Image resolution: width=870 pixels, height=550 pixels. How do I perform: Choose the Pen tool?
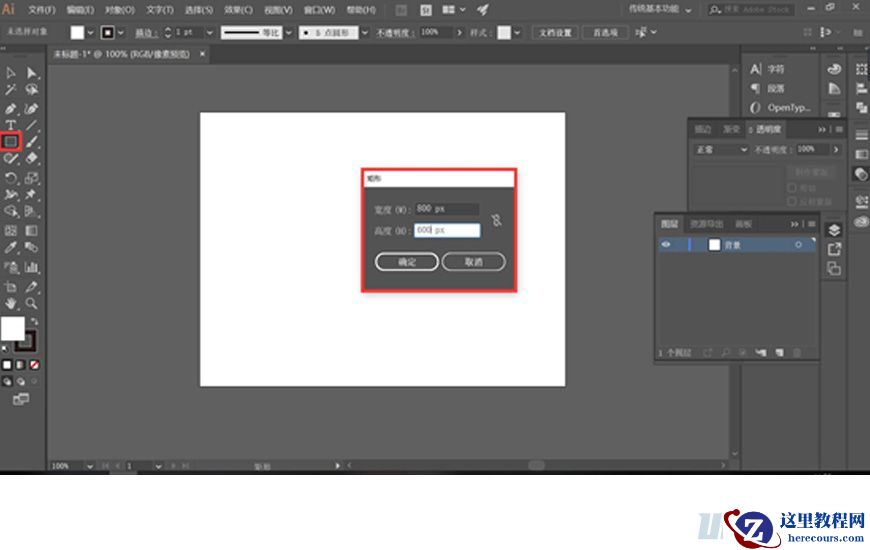(x=11, y=108)
